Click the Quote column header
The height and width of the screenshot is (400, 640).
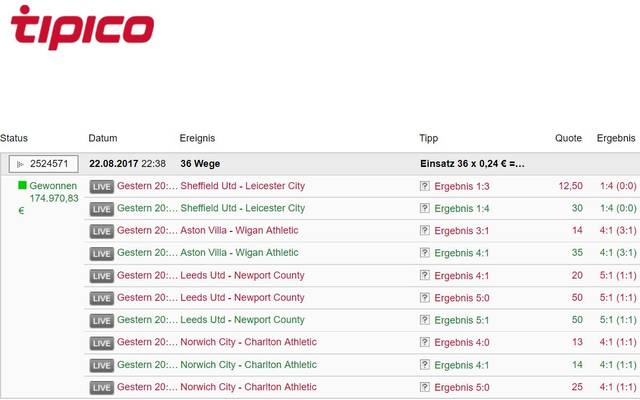point(568,138)
